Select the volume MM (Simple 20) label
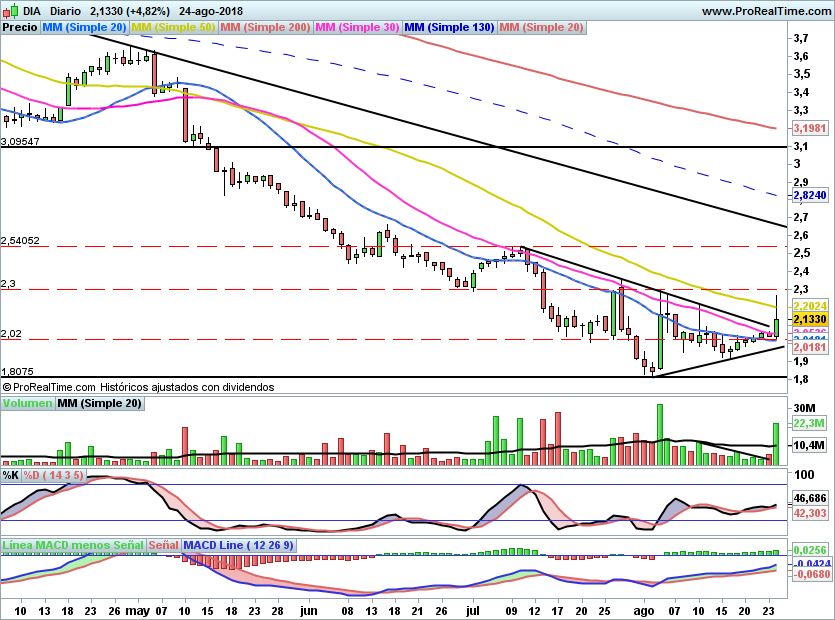The height and width of the screenshot is (620, 835). (100, 403)
